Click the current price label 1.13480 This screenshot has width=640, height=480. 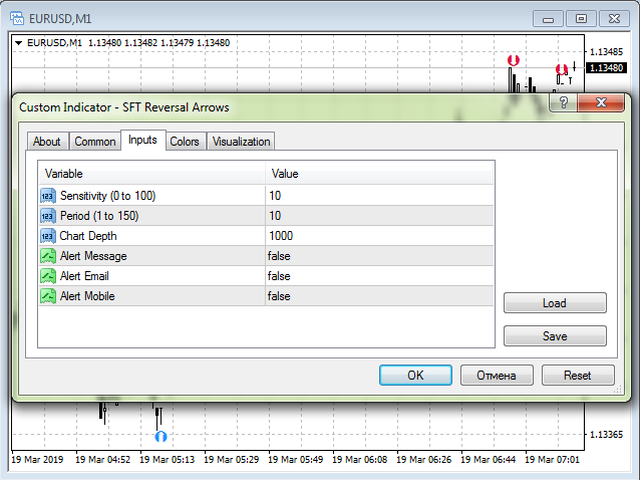click(607, 68)
